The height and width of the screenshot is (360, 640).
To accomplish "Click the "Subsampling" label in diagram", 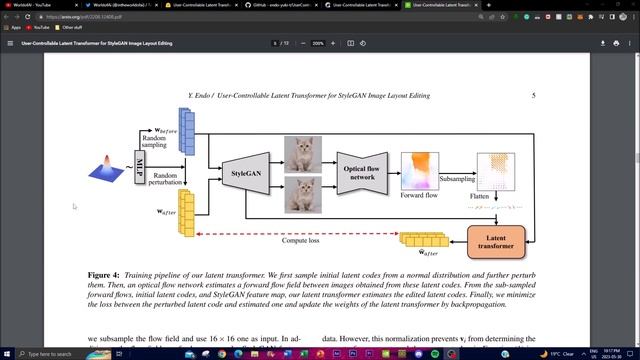I will point(457,179).
